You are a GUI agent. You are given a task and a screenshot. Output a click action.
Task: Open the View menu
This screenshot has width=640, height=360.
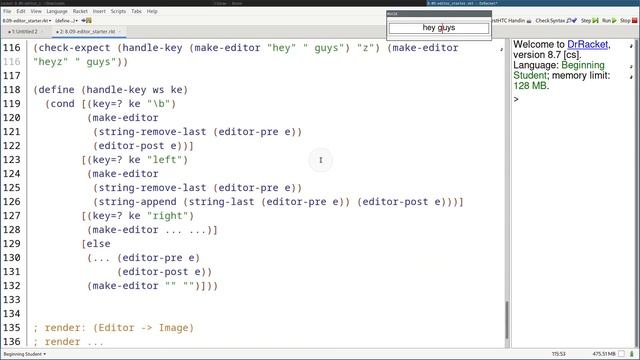point(36,11)
